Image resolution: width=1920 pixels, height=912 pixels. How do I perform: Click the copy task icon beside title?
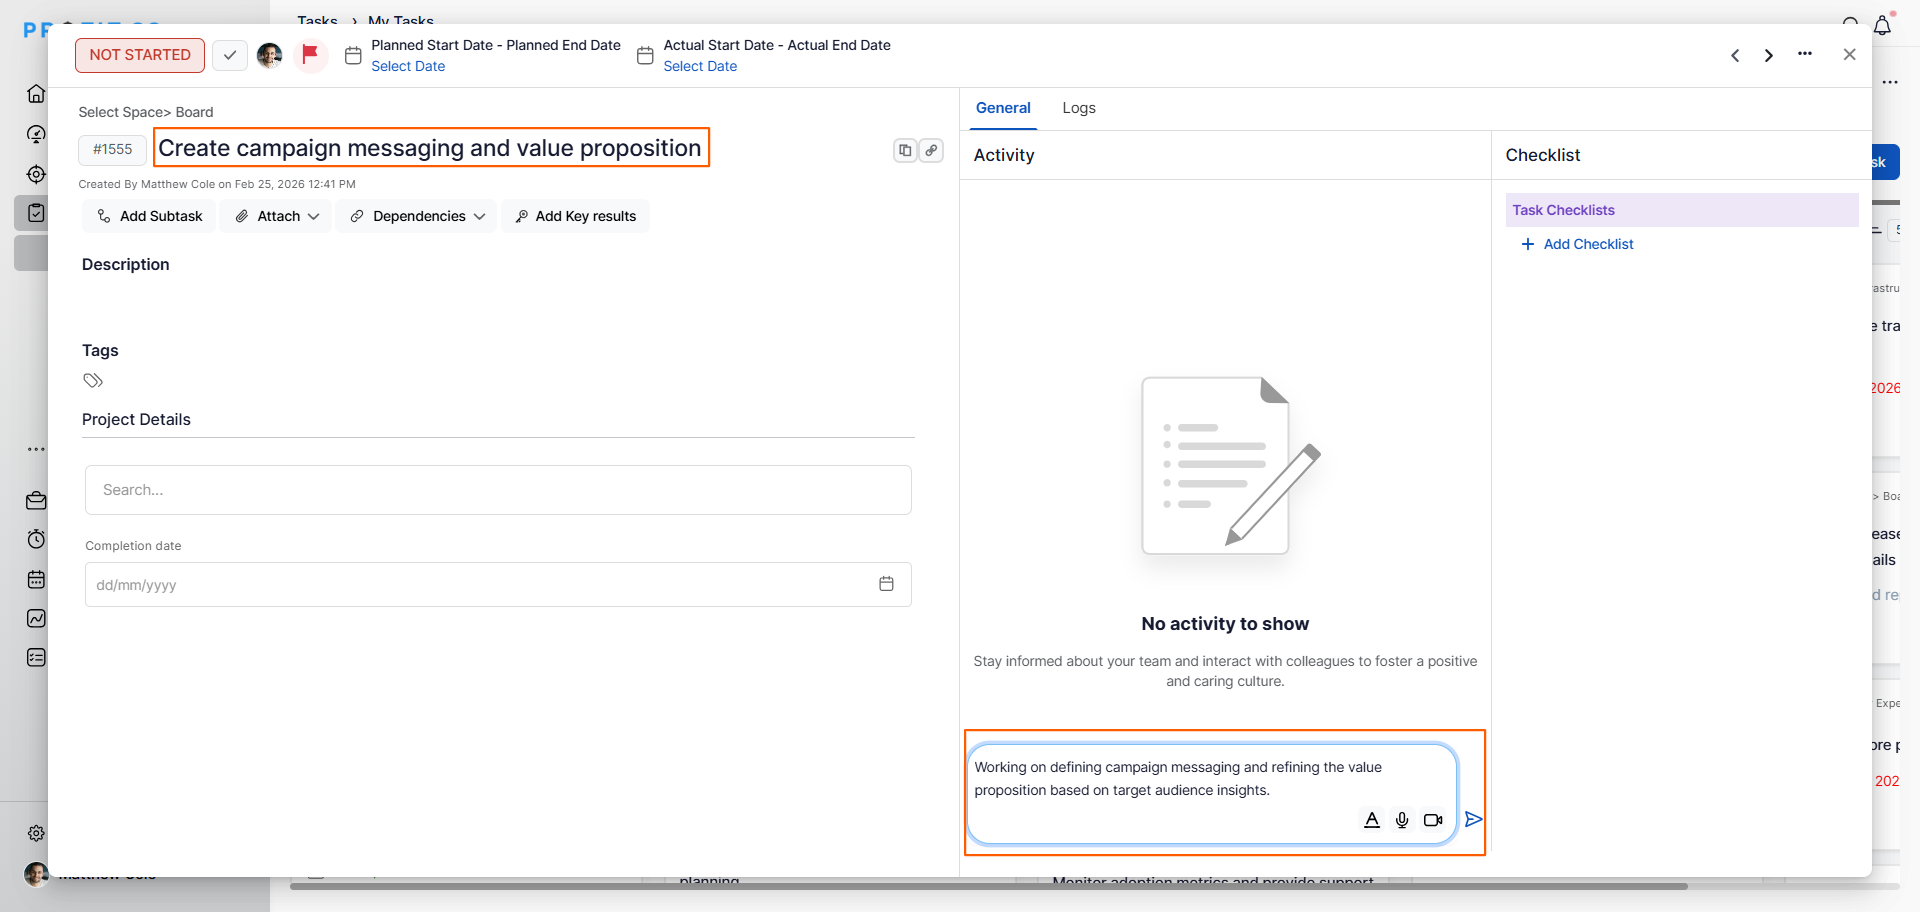coord(905,150)
